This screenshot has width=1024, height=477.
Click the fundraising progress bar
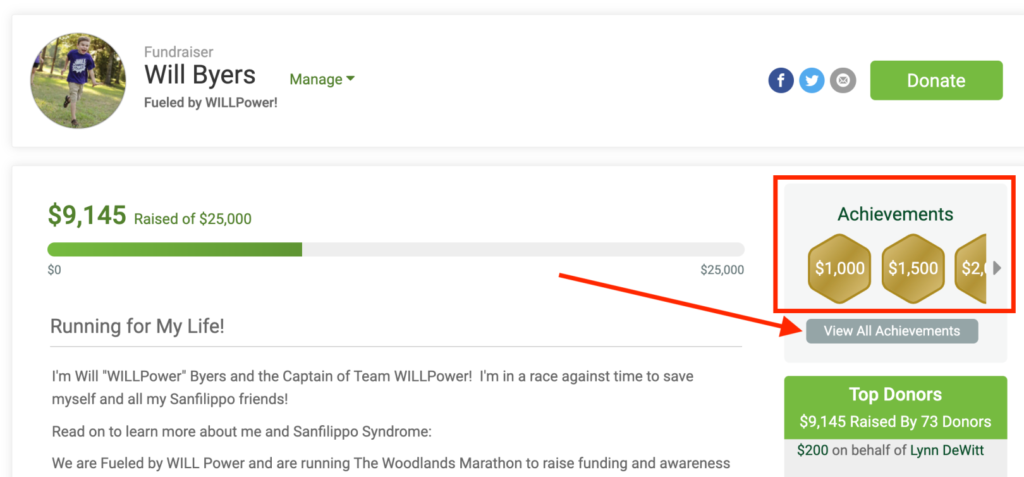point(396,250)
